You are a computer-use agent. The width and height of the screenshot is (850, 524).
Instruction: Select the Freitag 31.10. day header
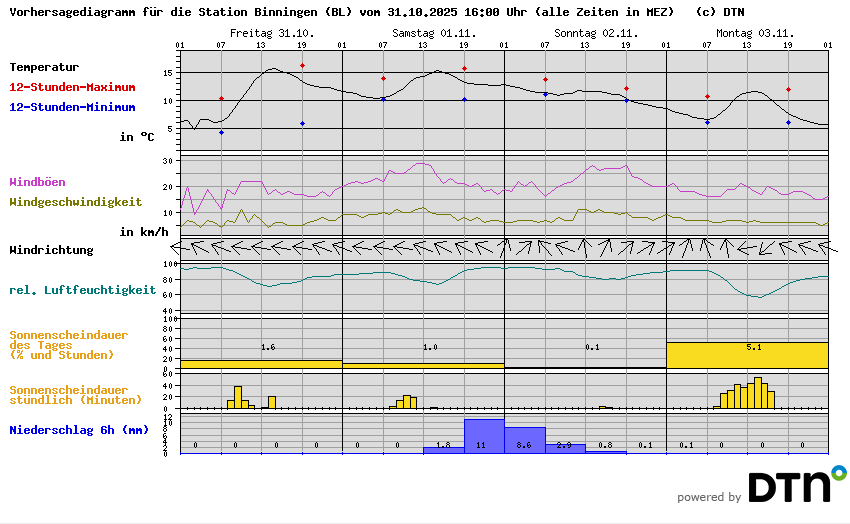click(x=271, y=33)
